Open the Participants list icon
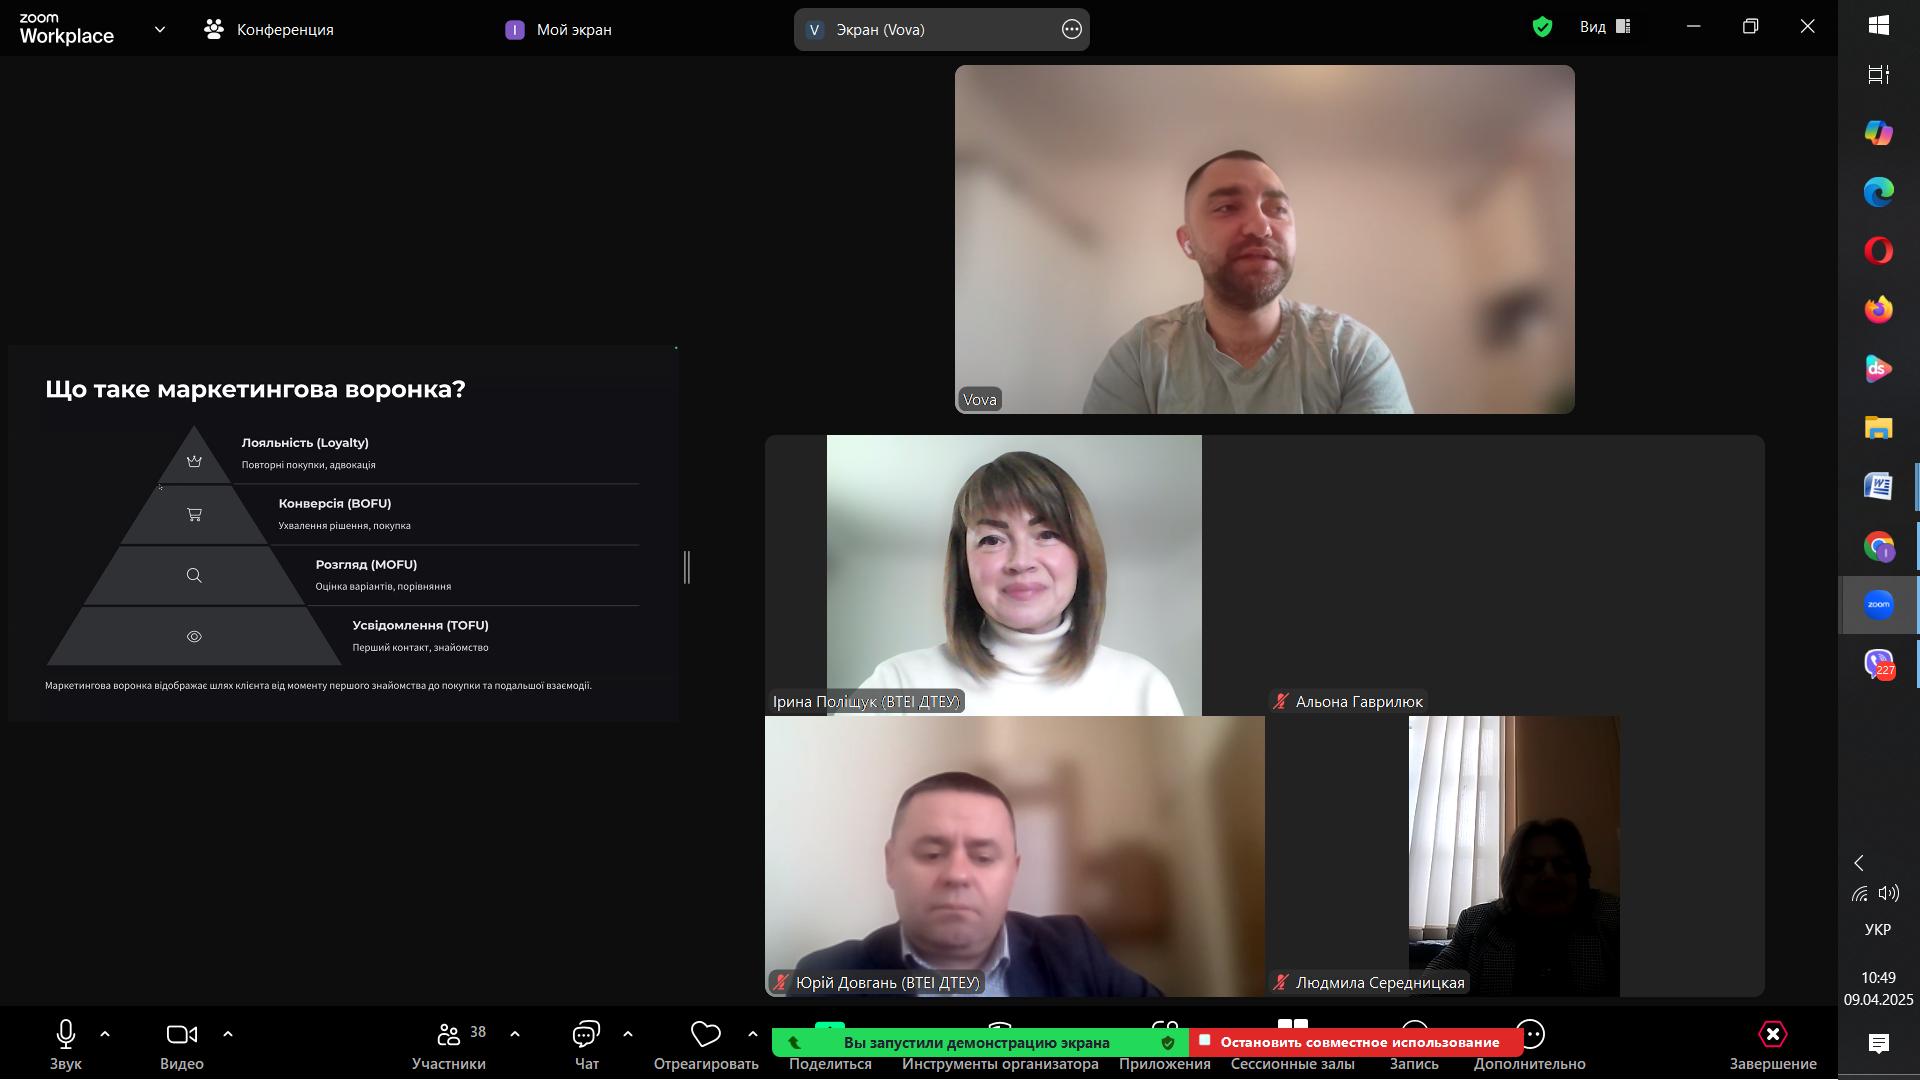This screenshot has height=1080, width=1920. [x=449, y=1034]
